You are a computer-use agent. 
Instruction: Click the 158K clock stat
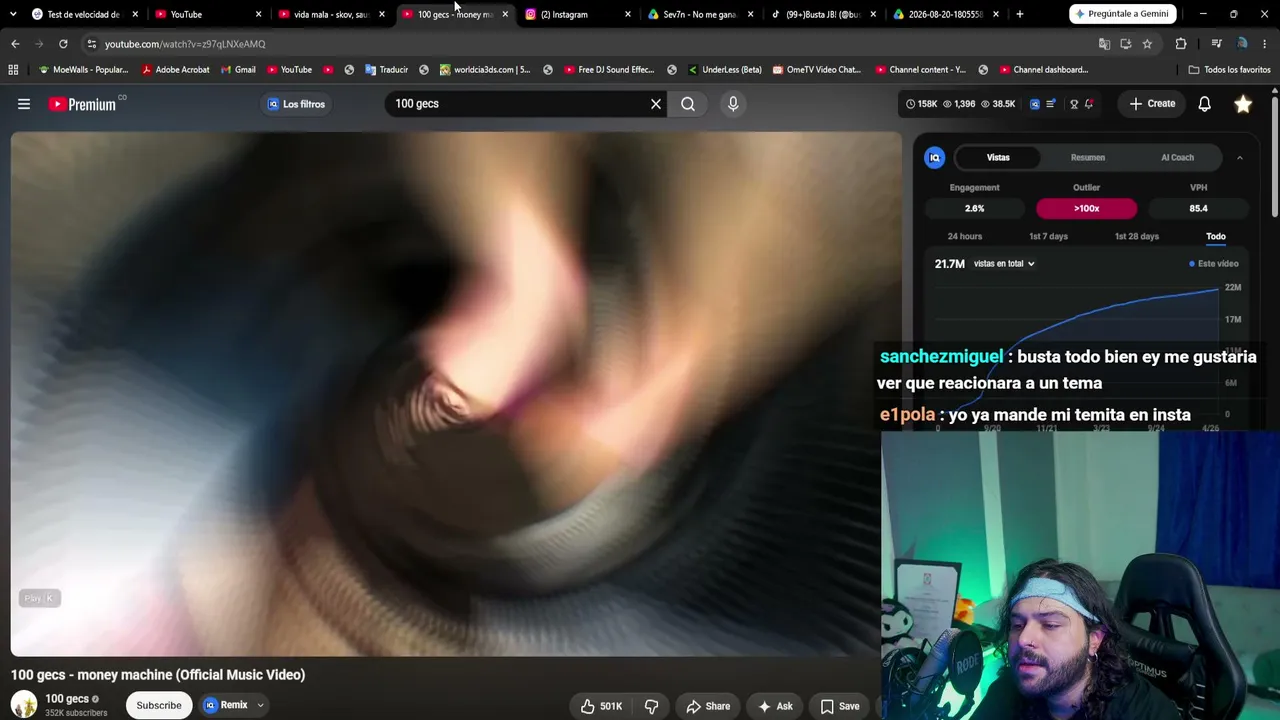922,104
